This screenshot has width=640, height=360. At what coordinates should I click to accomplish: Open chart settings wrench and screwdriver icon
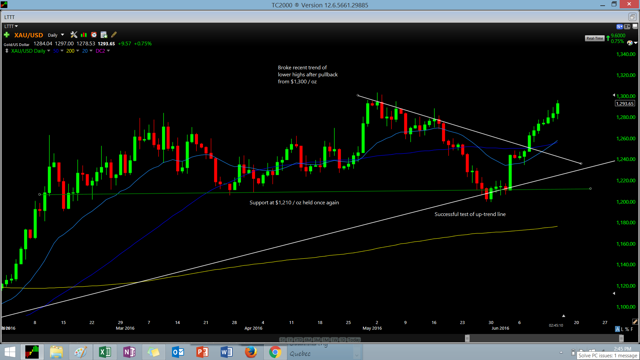[74, 35]
